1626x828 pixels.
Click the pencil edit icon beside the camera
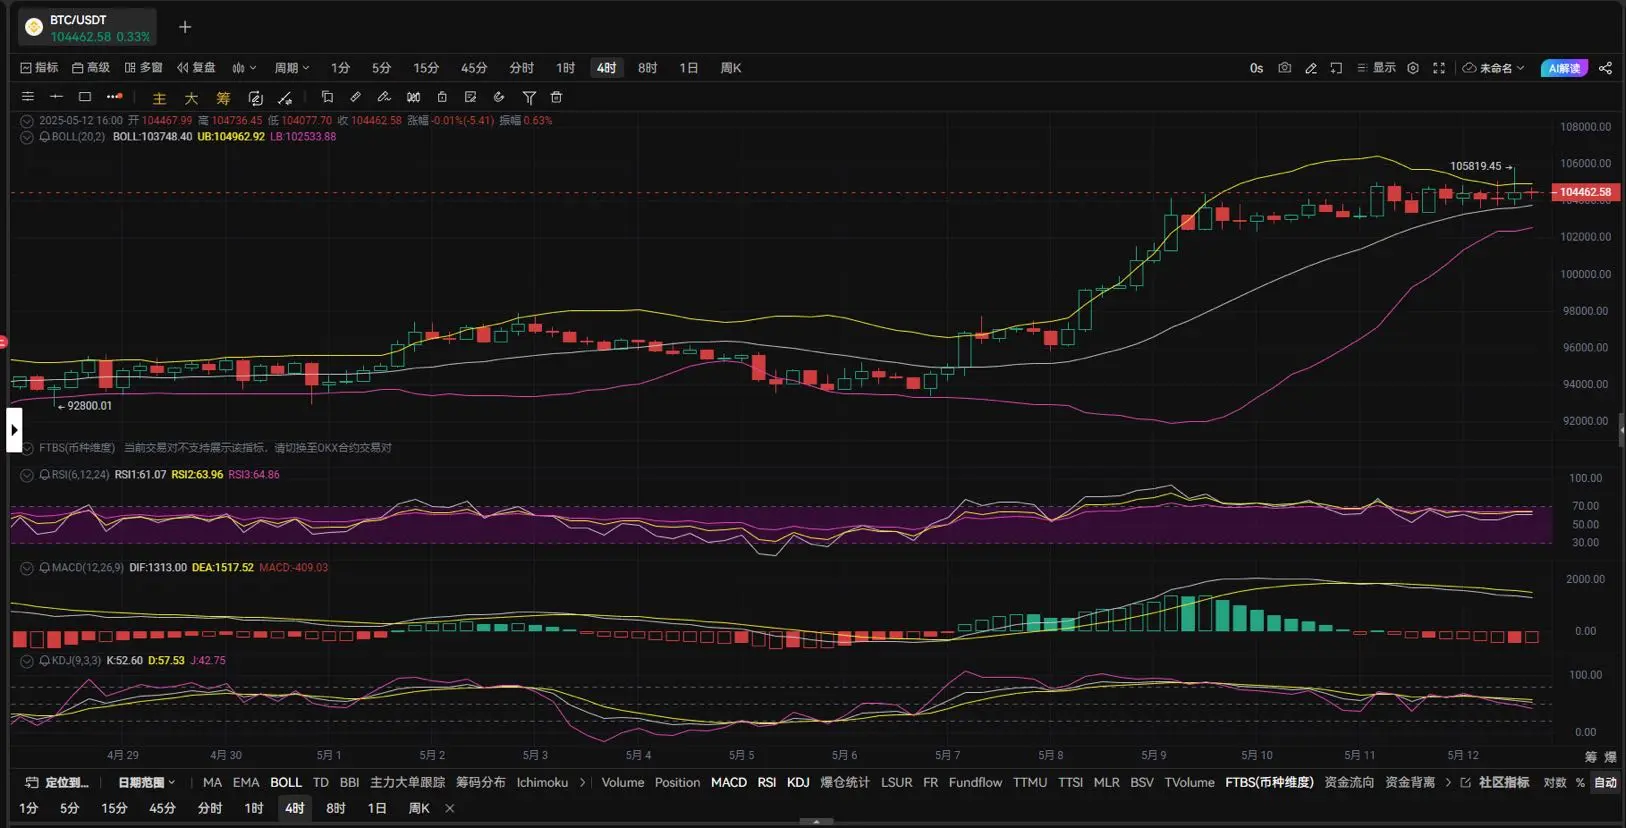coord(1310,68)
